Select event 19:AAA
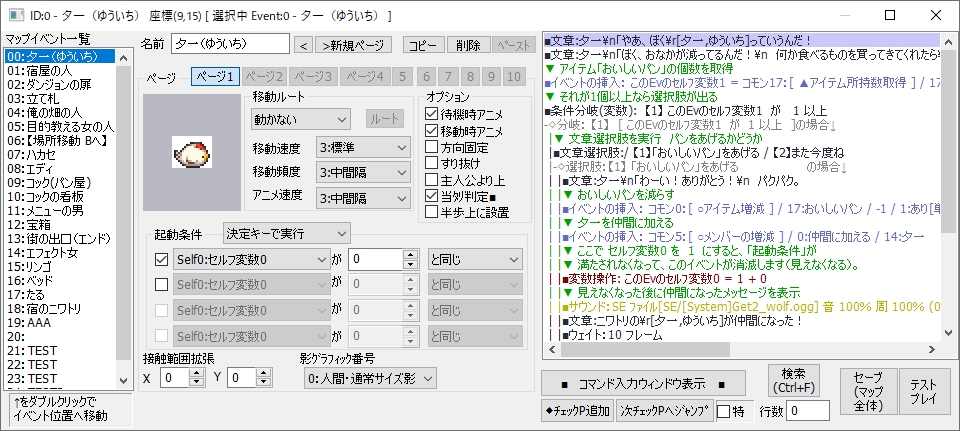This screenshot has width=960, height=431. tap(60, 322)
